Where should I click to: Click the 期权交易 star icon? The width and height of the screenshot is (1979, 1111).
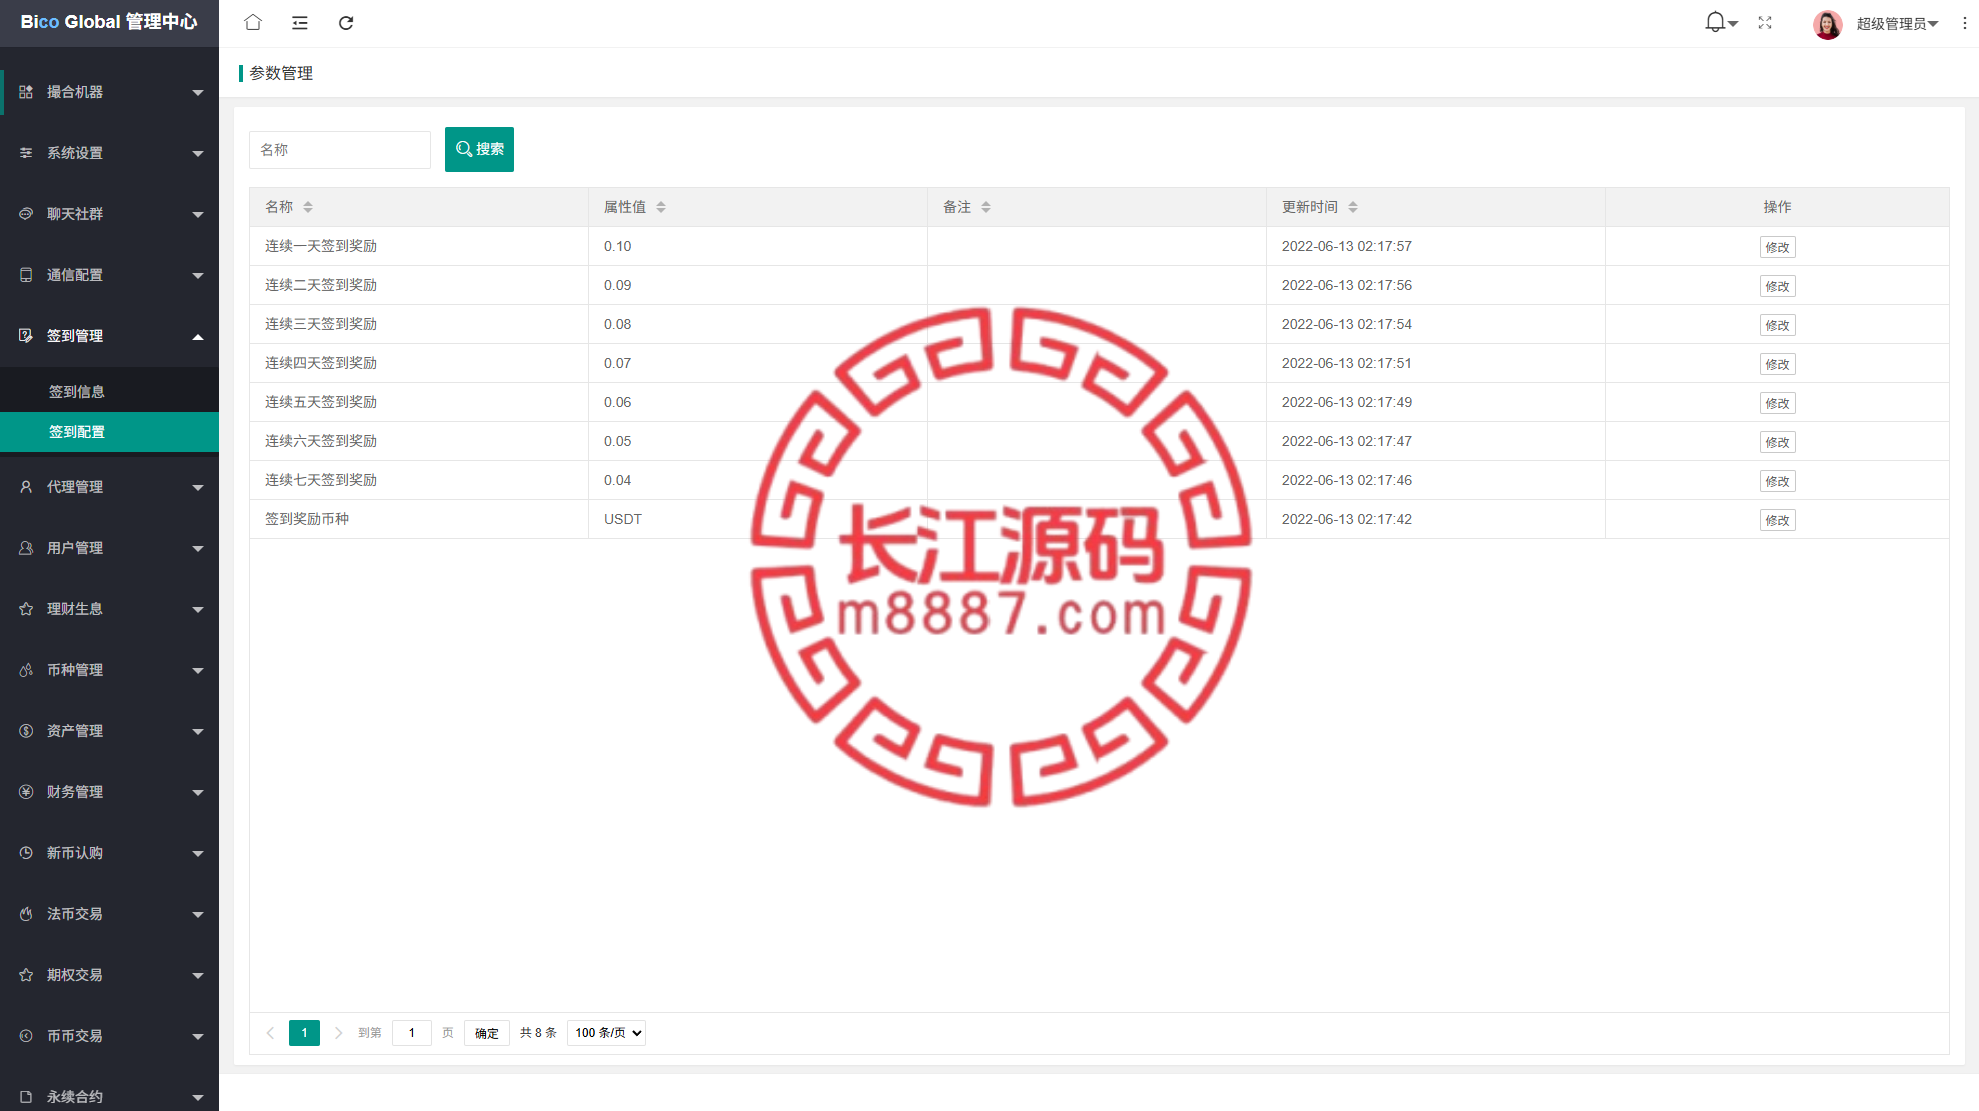click(26, 975)
